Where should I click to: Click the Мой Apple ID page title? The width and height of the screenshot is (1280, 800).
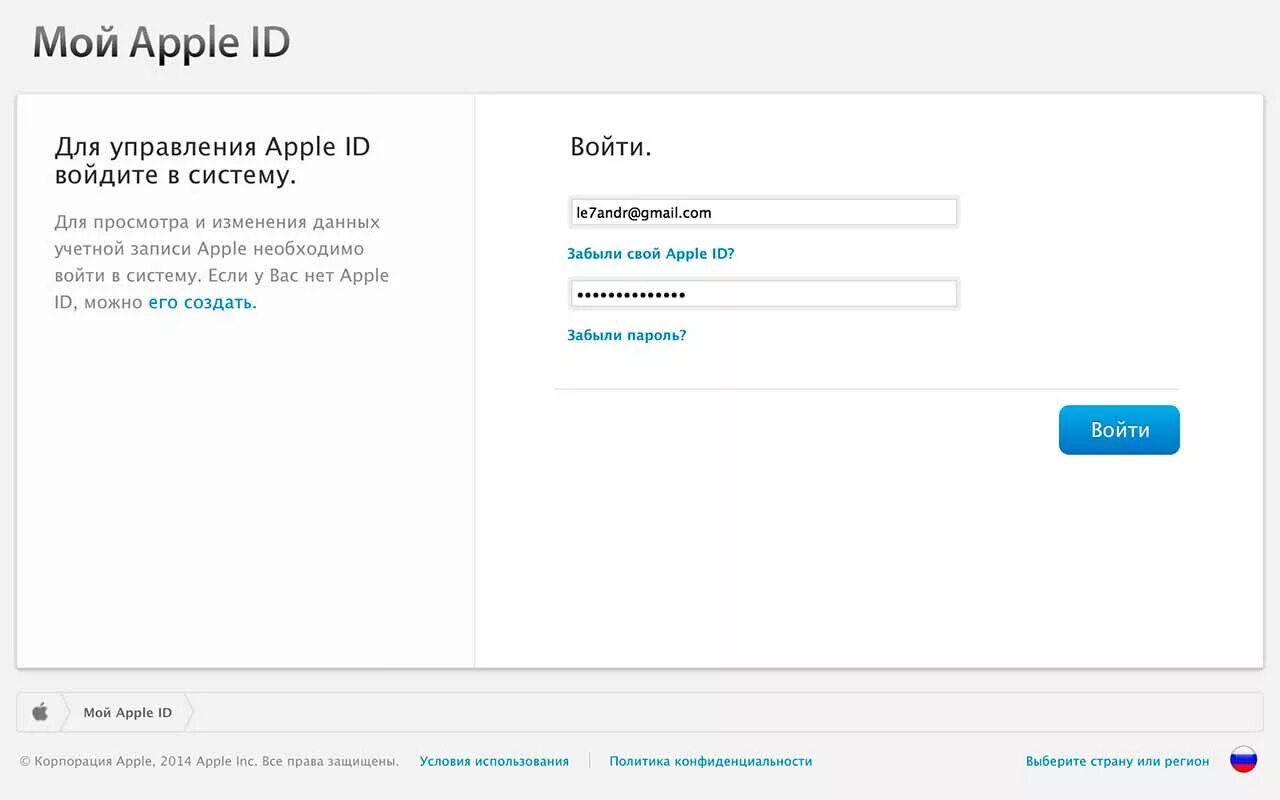pyautogui.click(x=161, y=43)
